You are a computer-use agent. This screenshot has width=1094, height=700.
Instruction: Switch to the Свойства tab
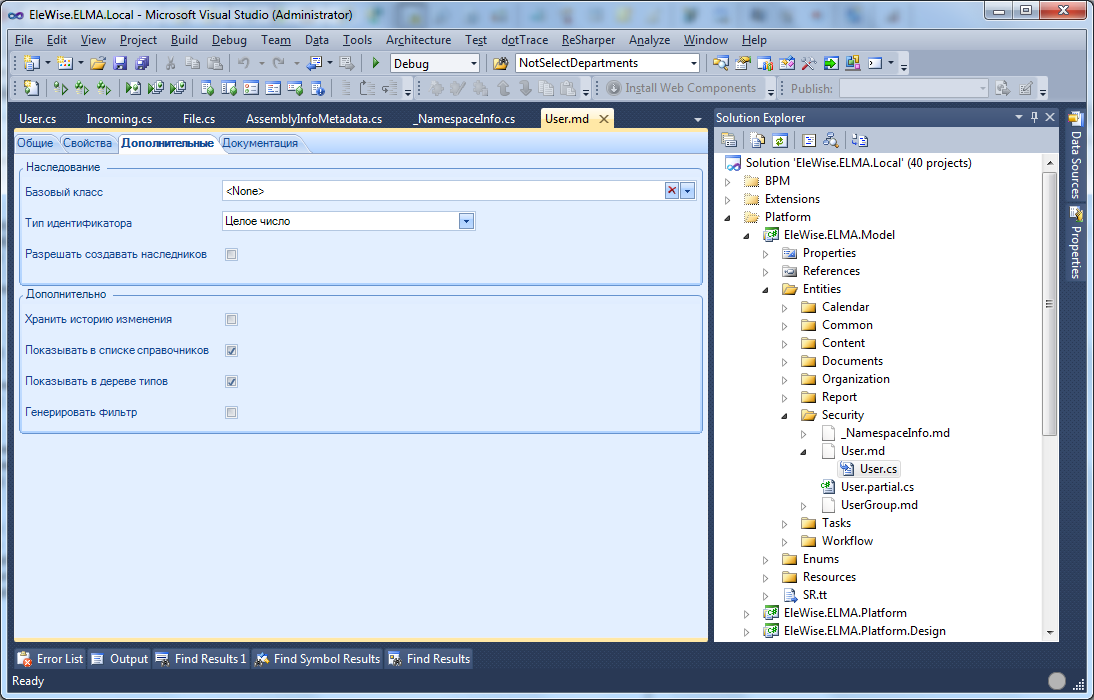point(87,143)
